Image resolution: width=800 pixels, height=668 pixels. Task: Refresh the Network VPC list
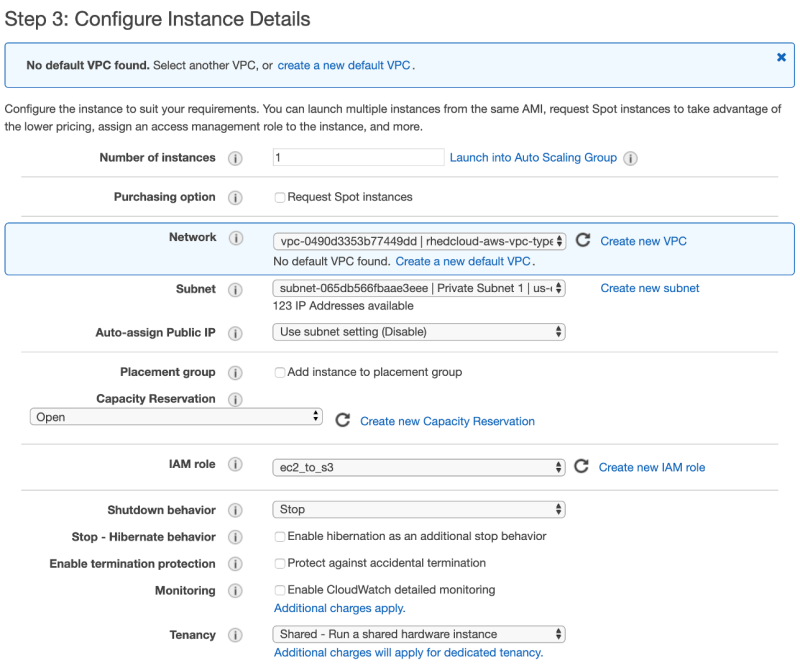583,241
